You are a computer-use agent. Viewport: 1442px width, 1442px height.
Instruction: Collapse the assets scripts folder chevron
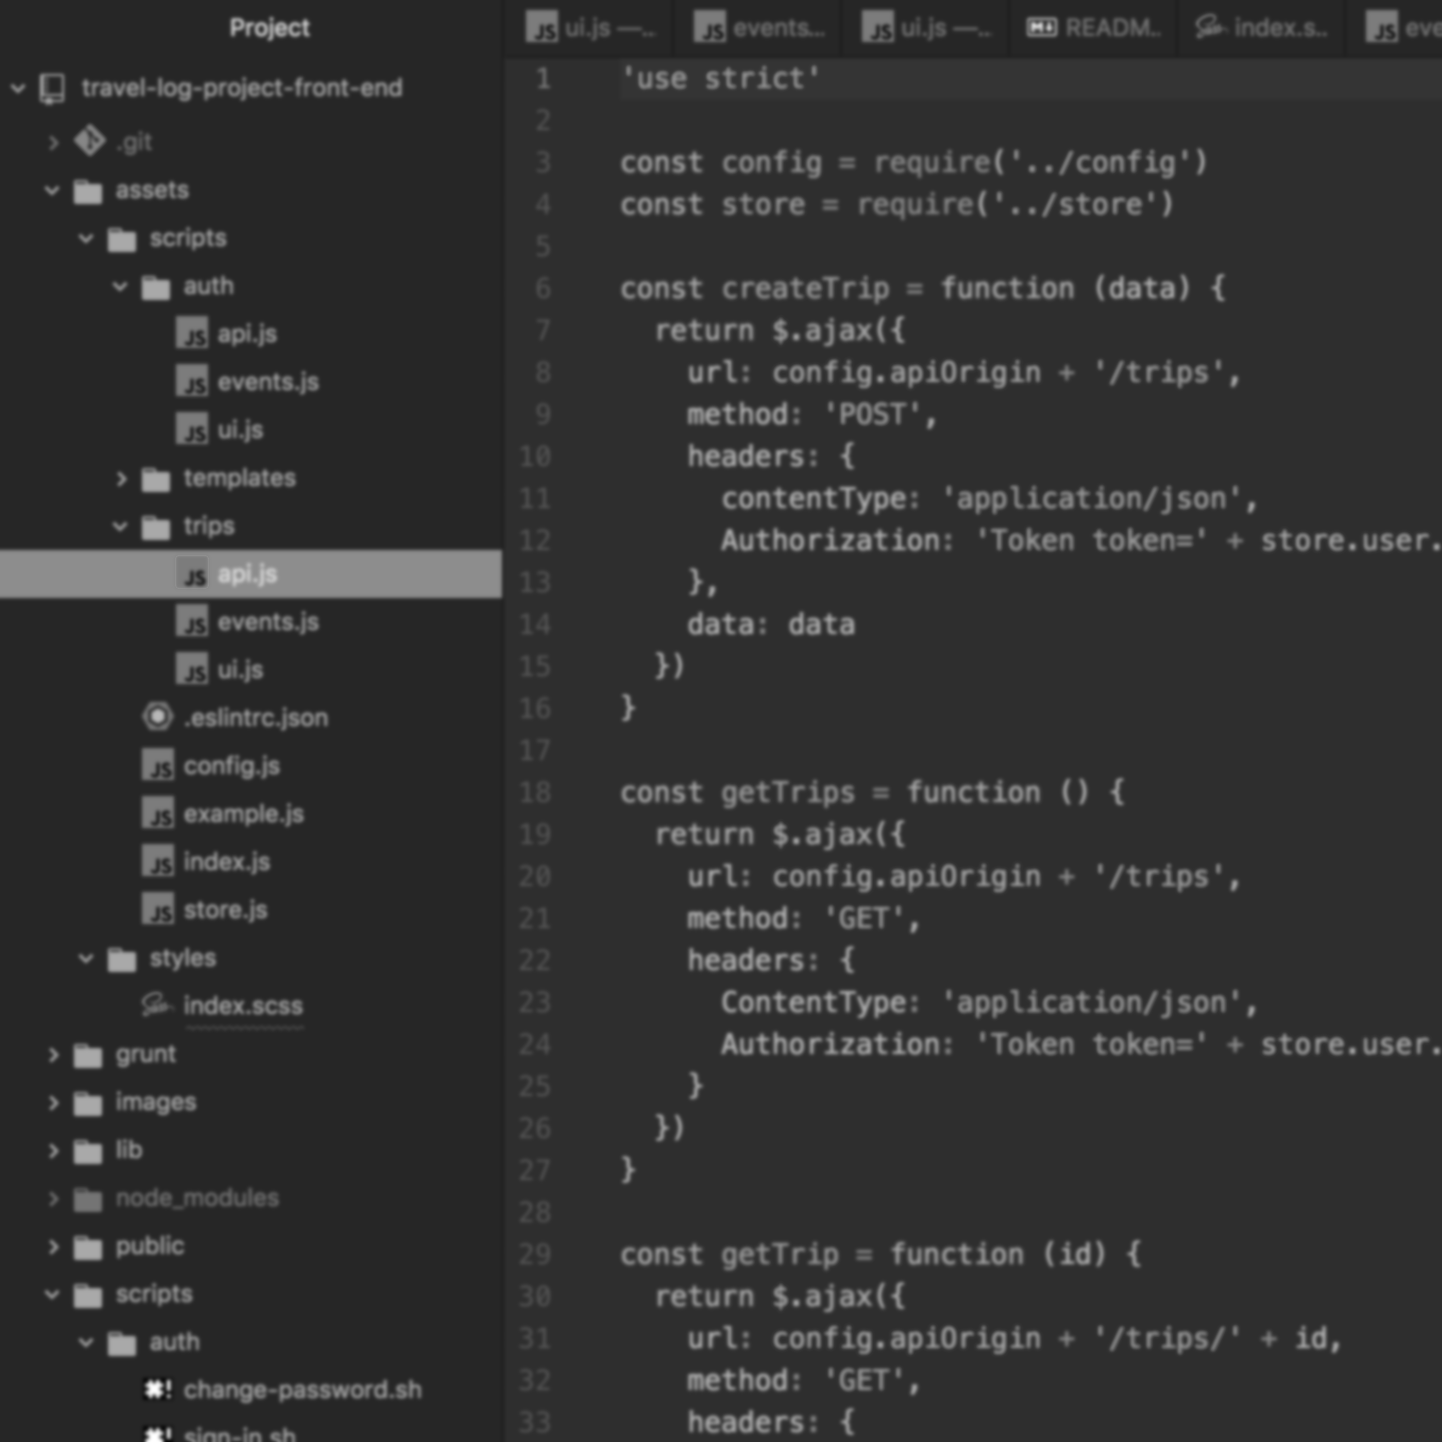coord(86,238)
